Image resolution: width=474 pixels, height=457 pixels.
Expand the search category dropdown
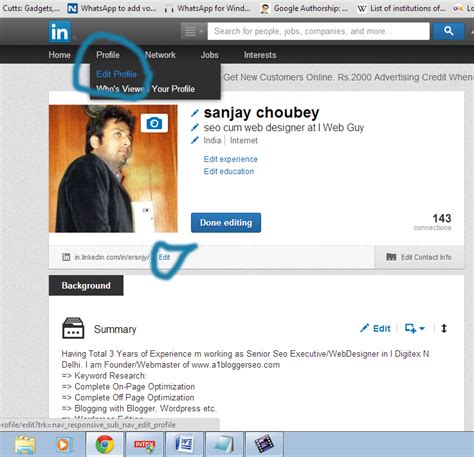[193, 31]
